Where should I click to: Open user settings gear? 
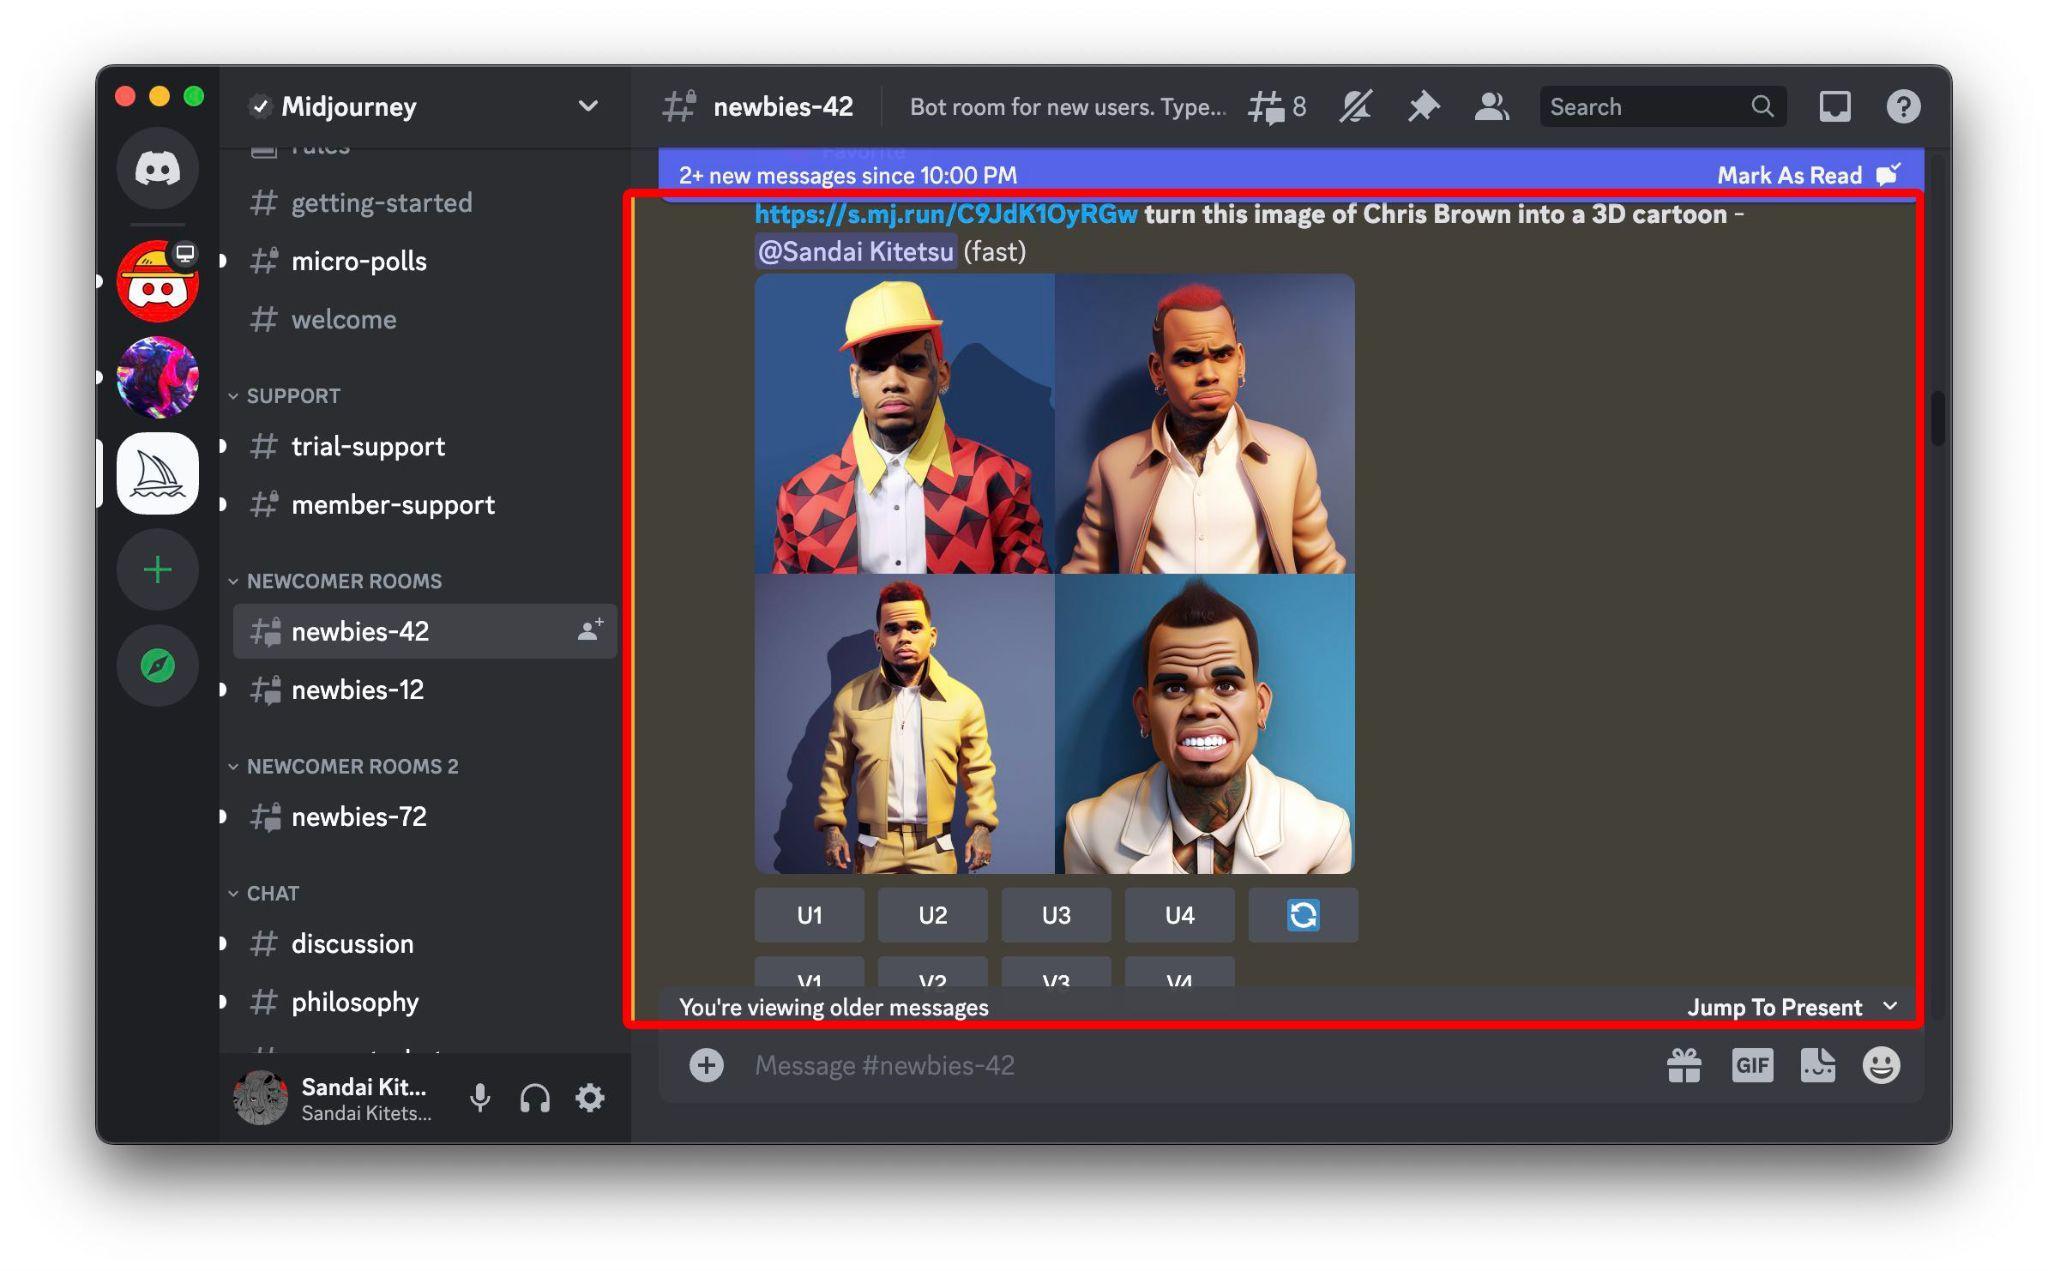[590, 1098]
